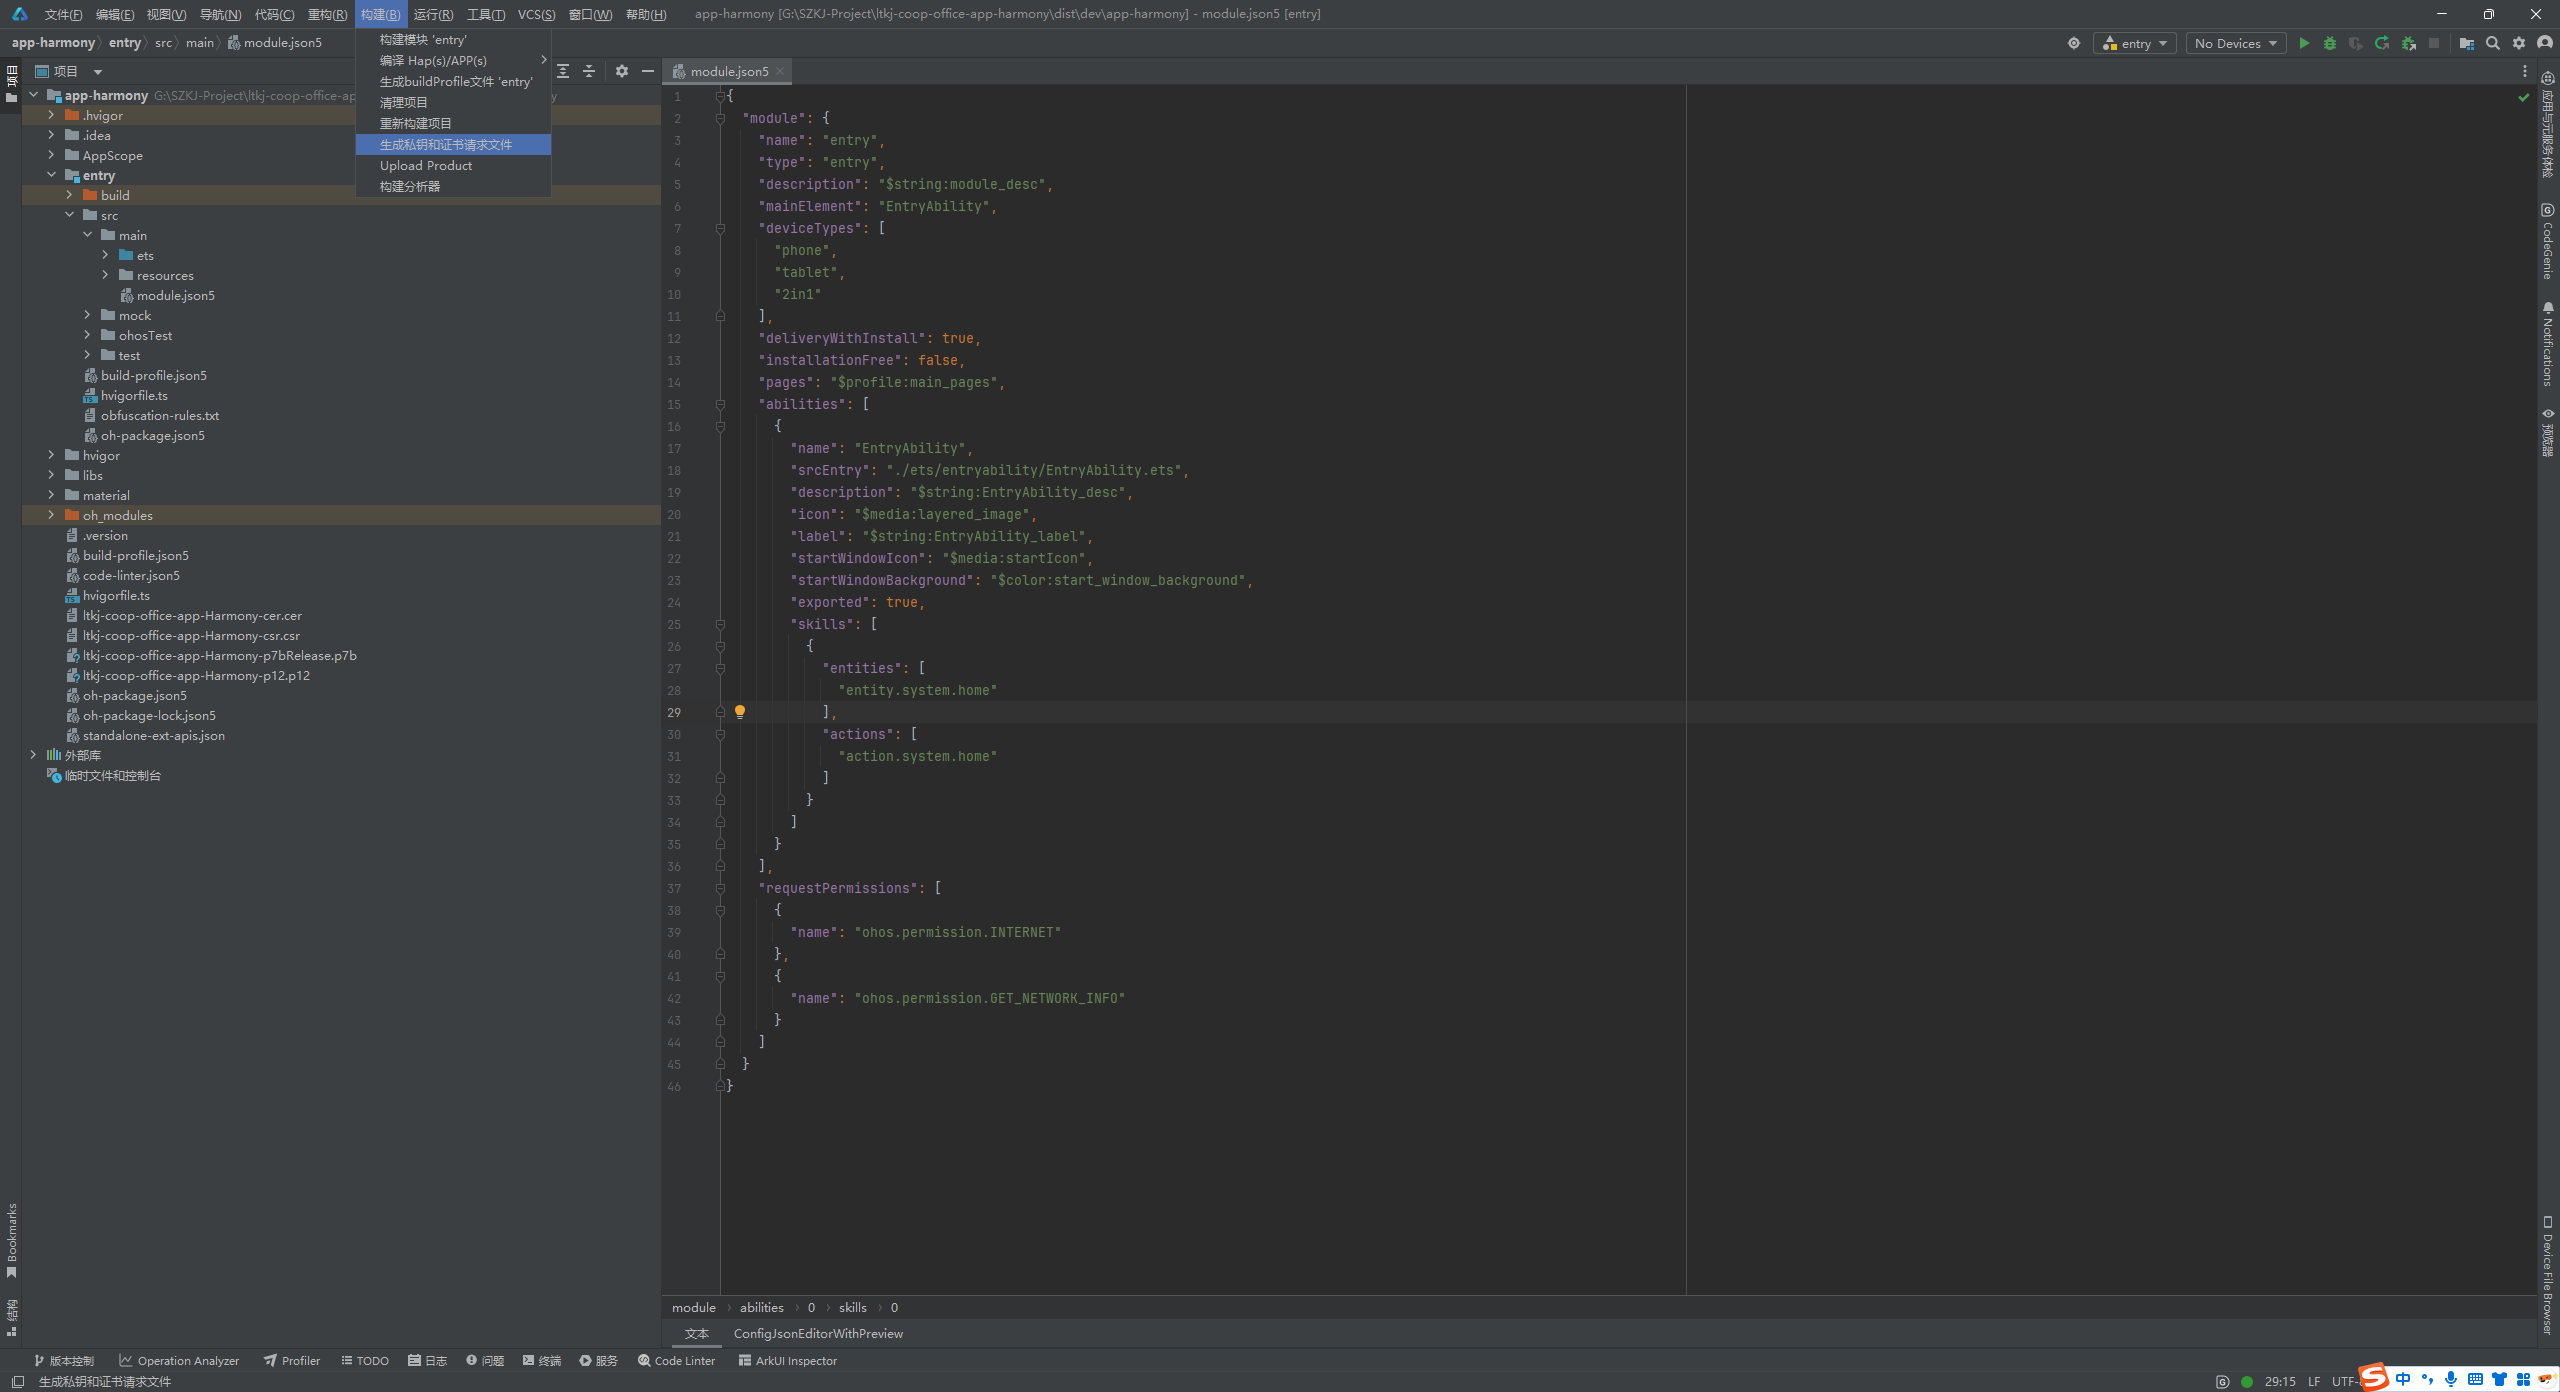
Task: Toggle tool window bars icon in status bar
Action: tap(18, 1381)
